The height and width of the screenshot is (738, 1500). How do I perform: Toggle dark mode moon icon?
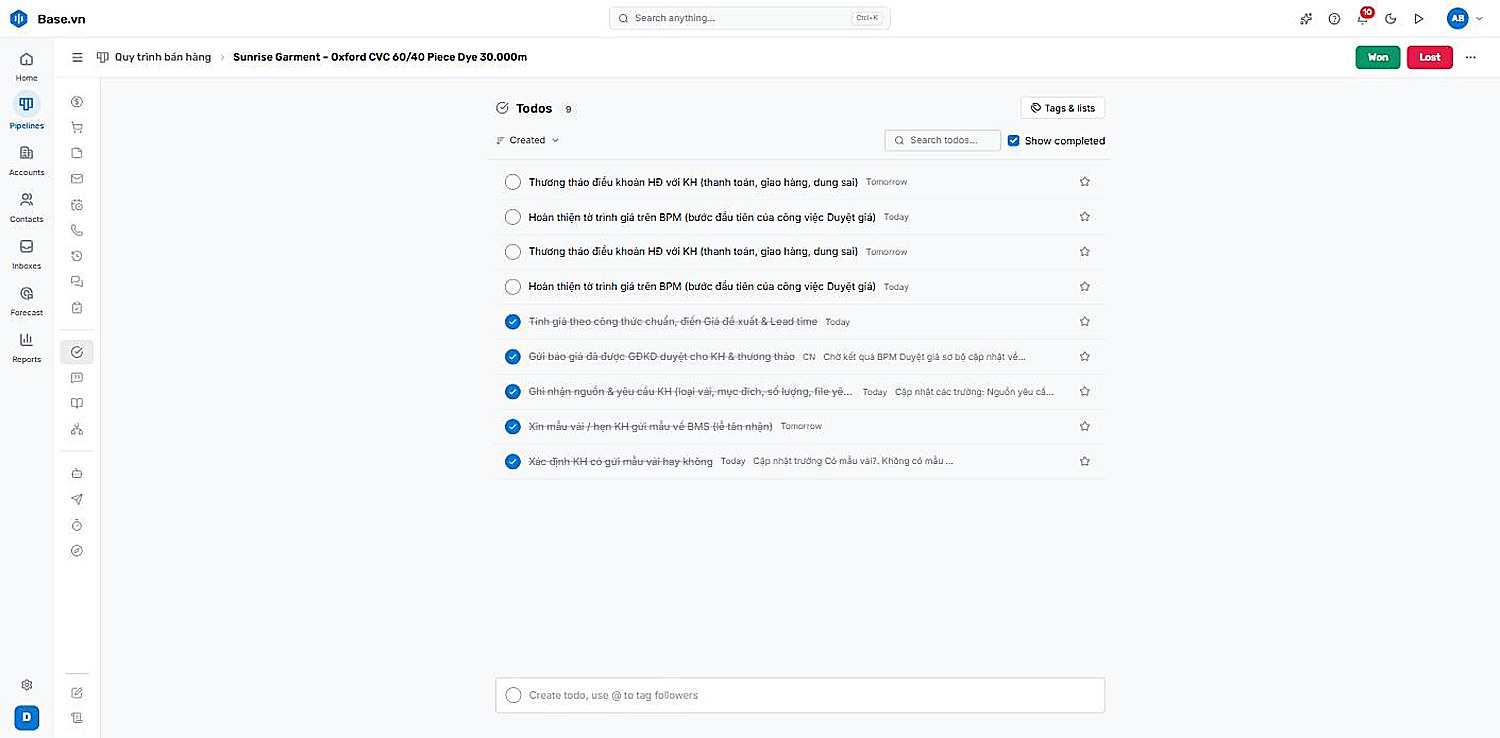[1390, 18]
